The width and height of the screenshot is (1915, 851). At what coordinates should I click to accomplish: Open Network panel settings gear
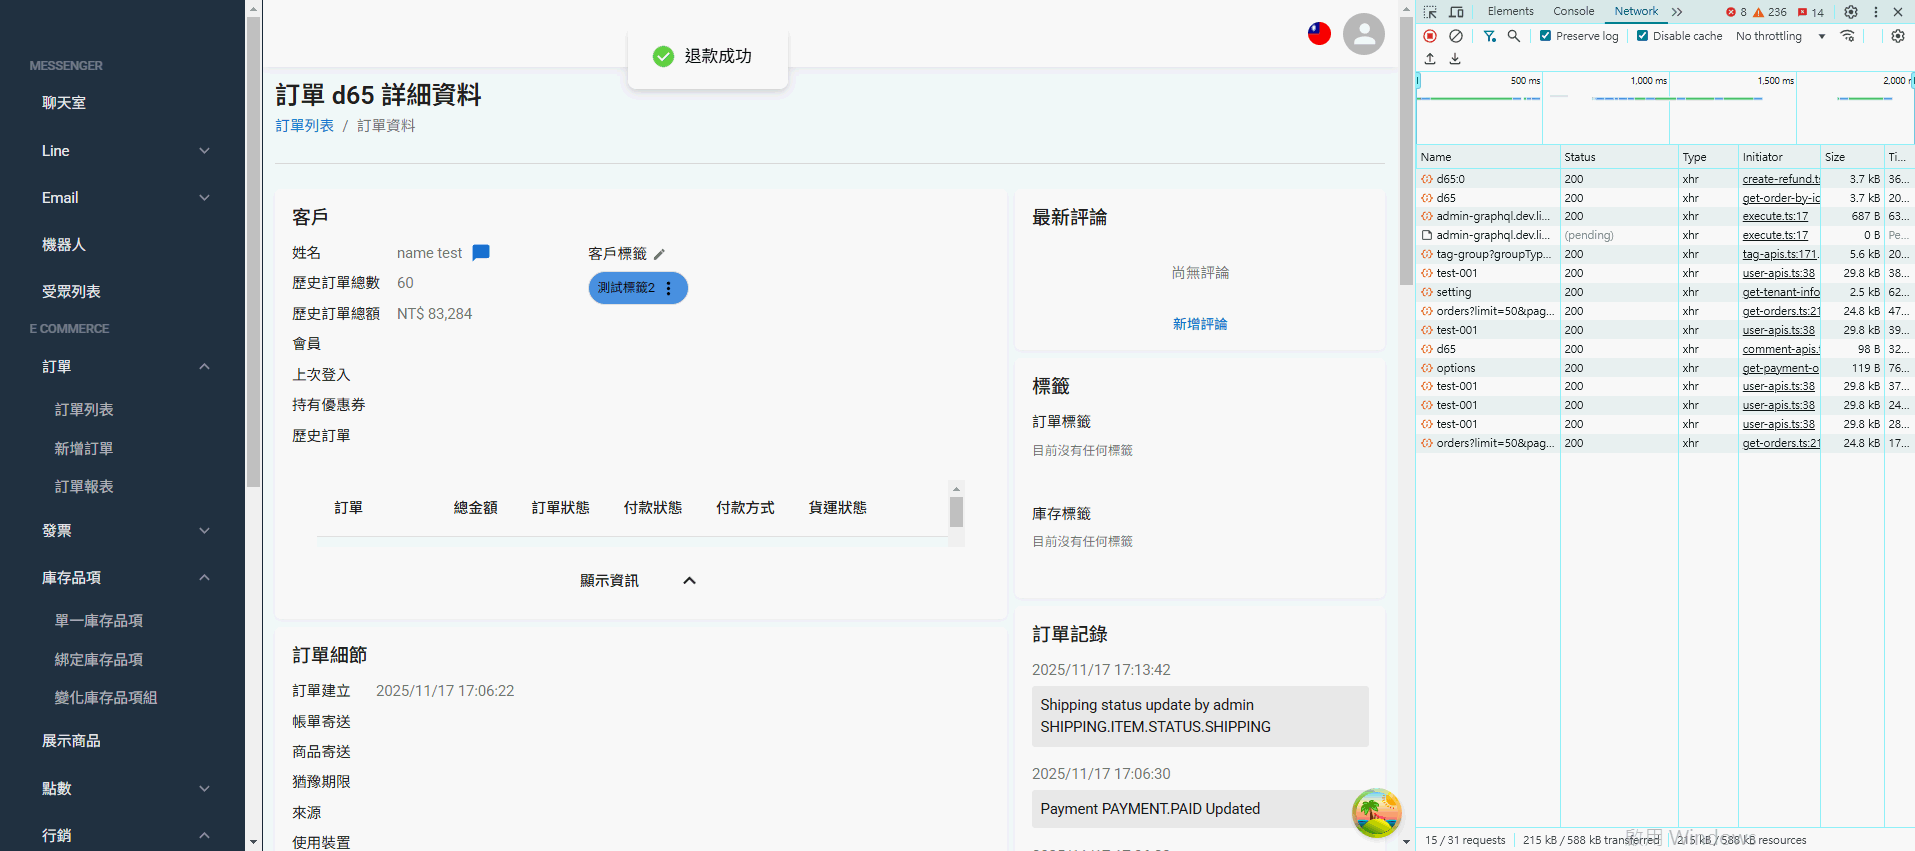(1898, 36)
